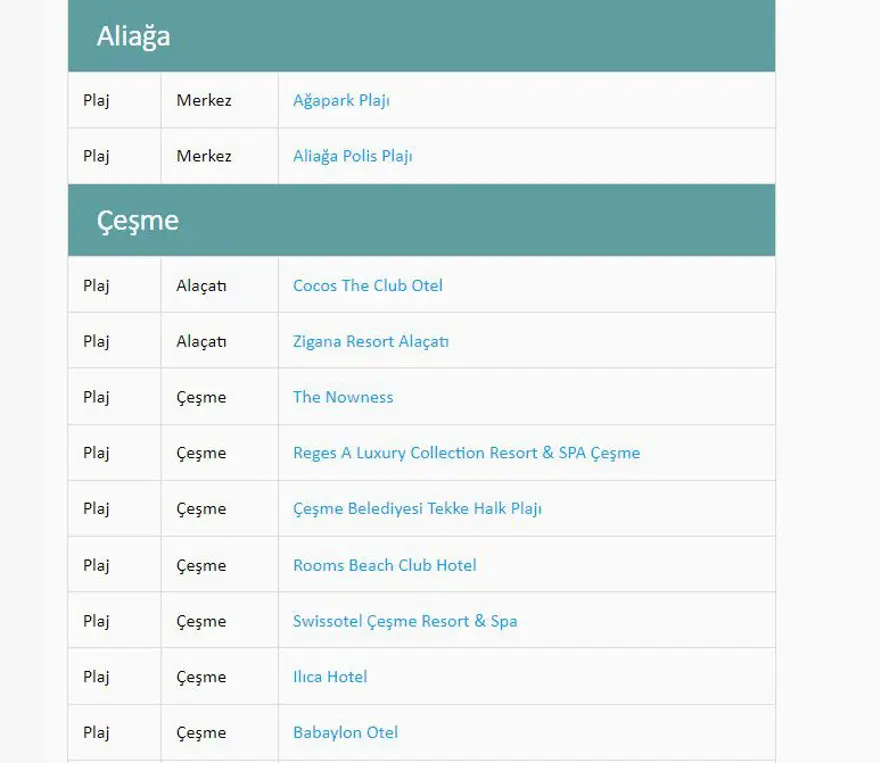This screenshot has height=763, width=880.
Task: Select Merkez cell in Ağapark Plajı row
Action: coord(204,100)
